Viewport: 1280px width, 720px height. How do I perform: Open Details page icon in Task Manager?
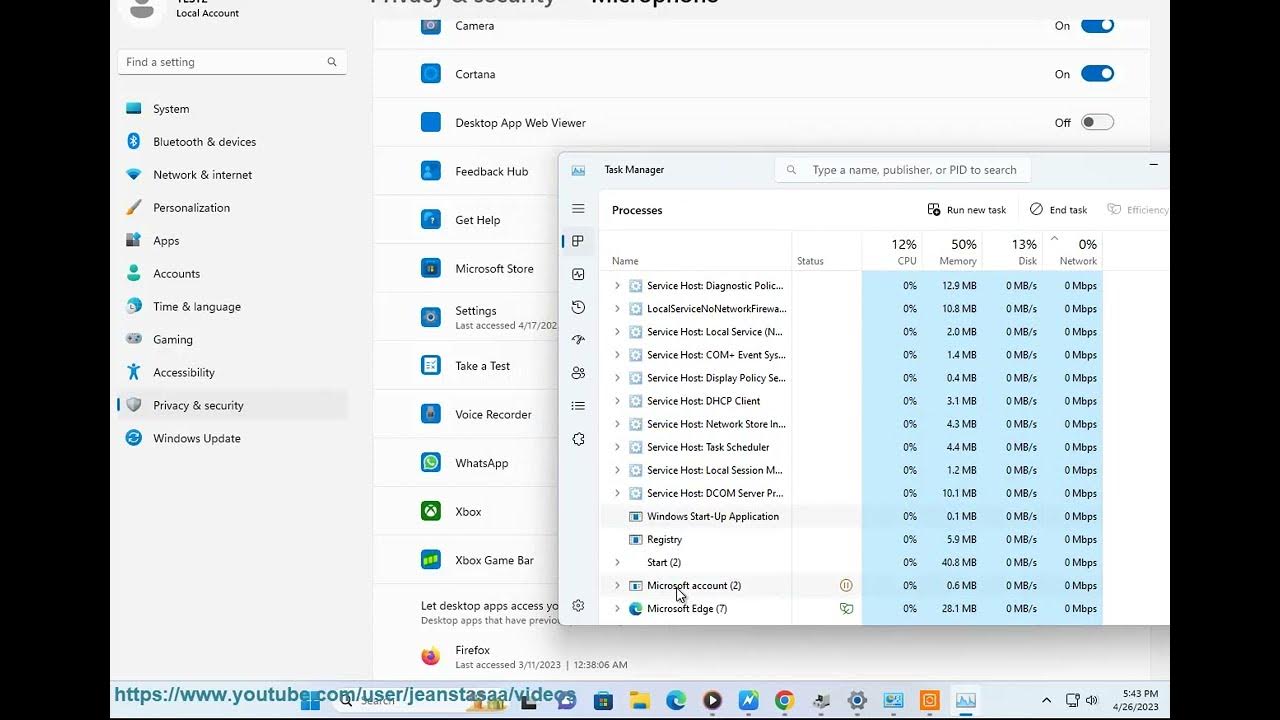(x=578, y=406)
